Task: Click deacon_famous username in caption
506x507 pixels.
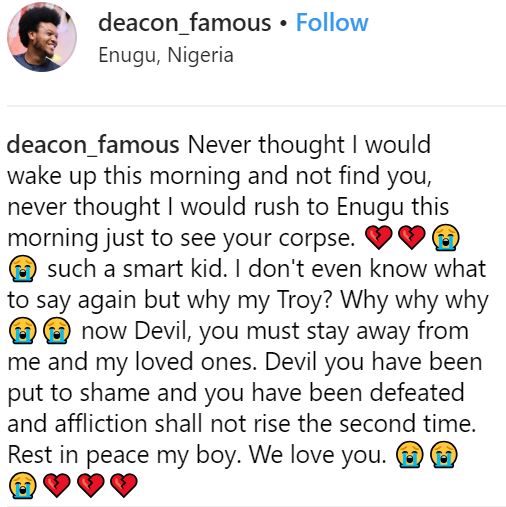Action: [x=93, y=145]
